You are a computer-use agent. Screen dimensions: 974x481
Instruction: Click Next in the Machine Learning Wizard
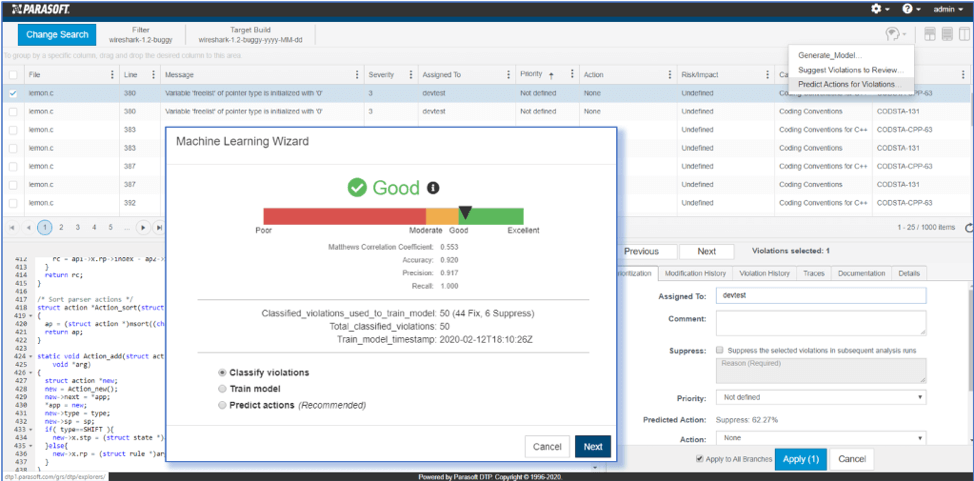592,447
